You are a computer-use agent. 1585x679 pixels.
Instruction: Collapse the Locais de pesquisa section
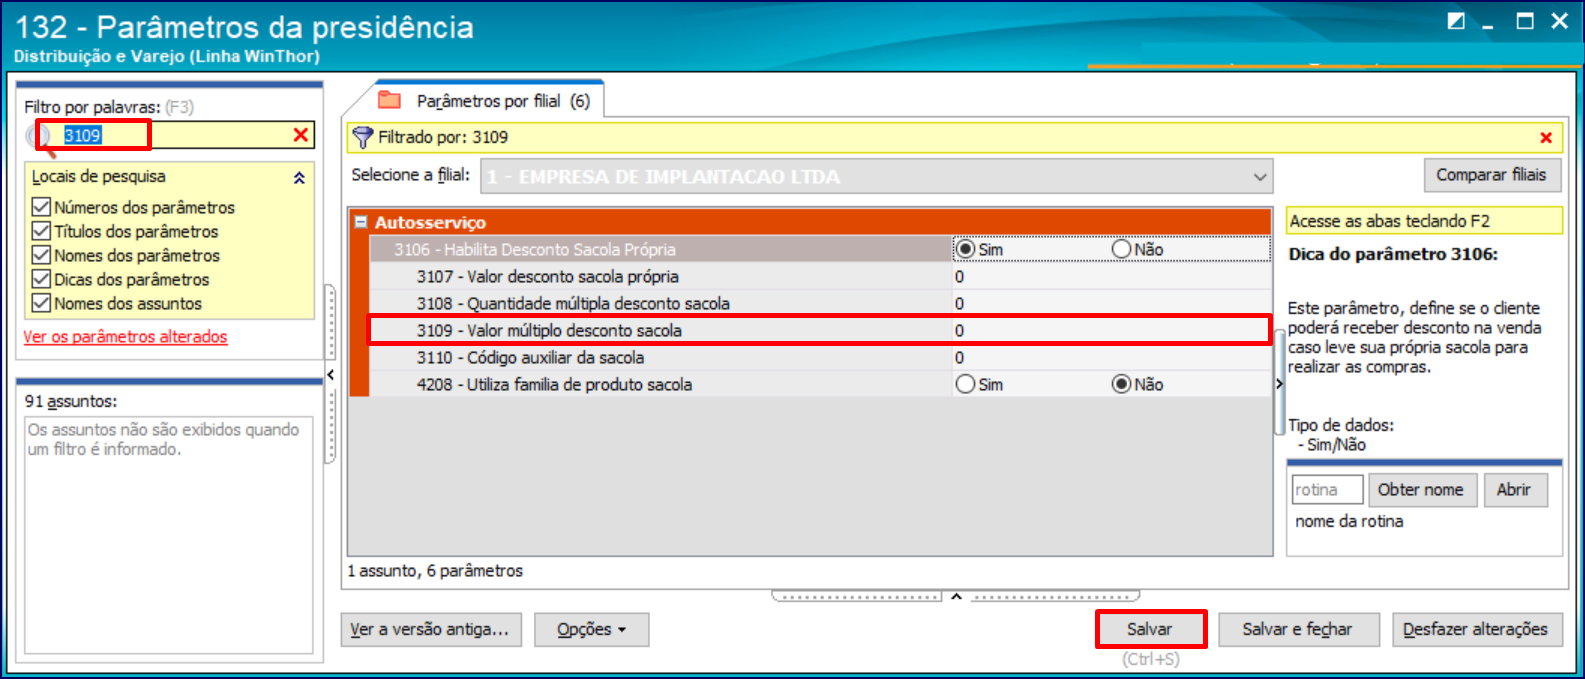click(299, 178)
